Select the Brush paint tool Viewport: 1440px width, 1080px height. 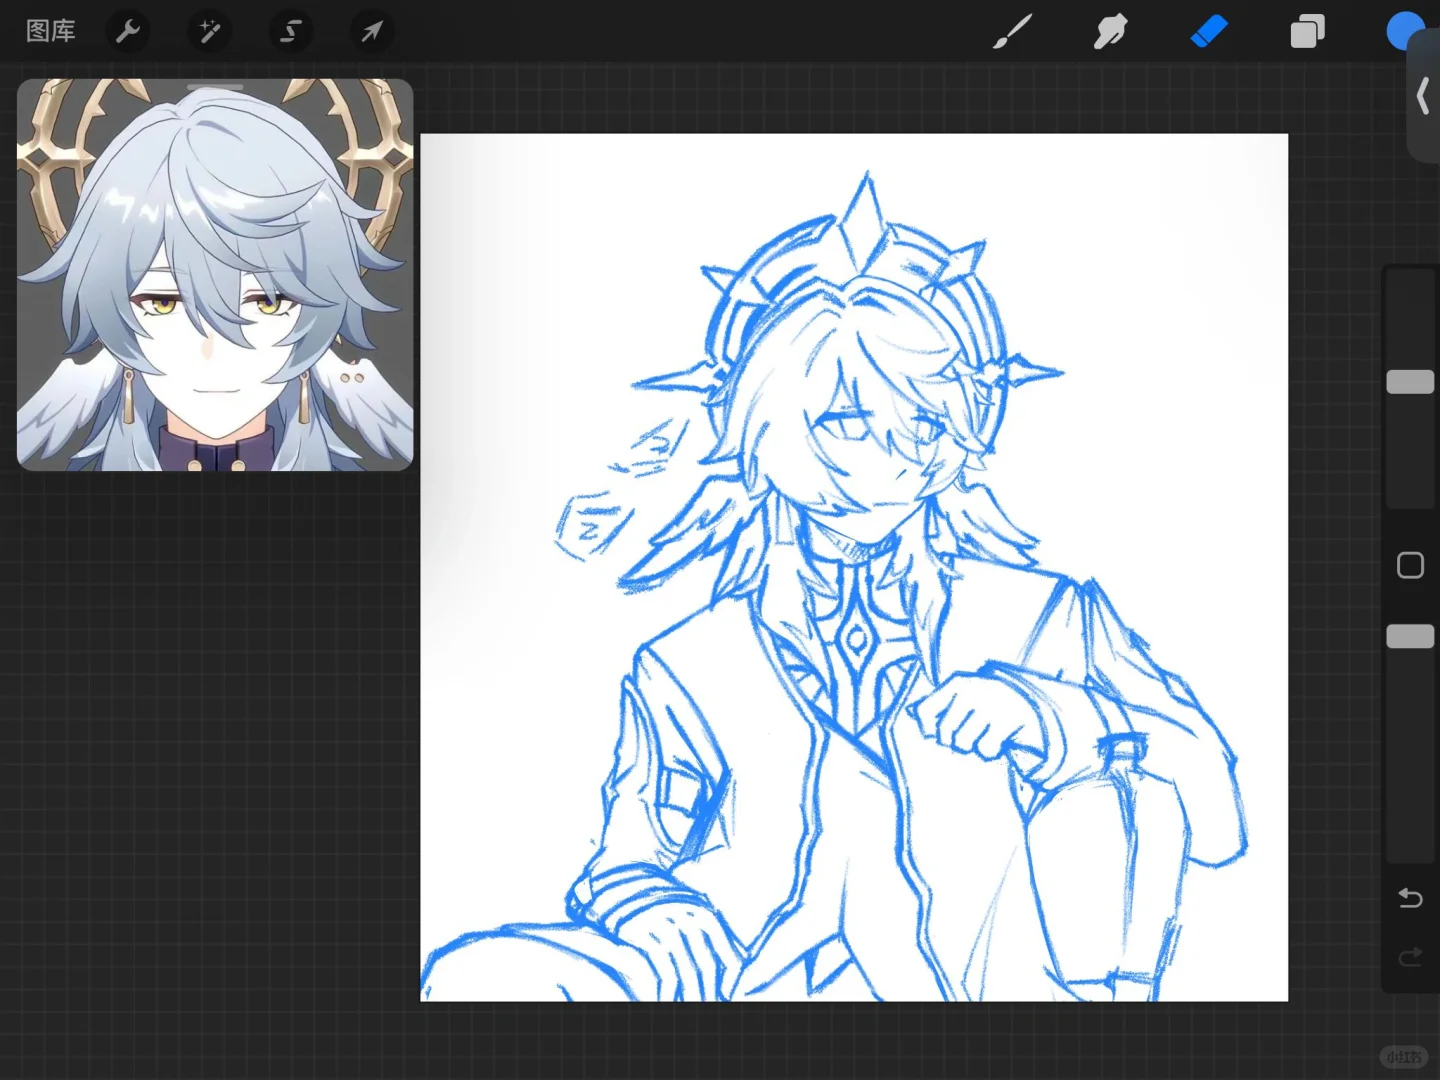[x=1012, y=32]
